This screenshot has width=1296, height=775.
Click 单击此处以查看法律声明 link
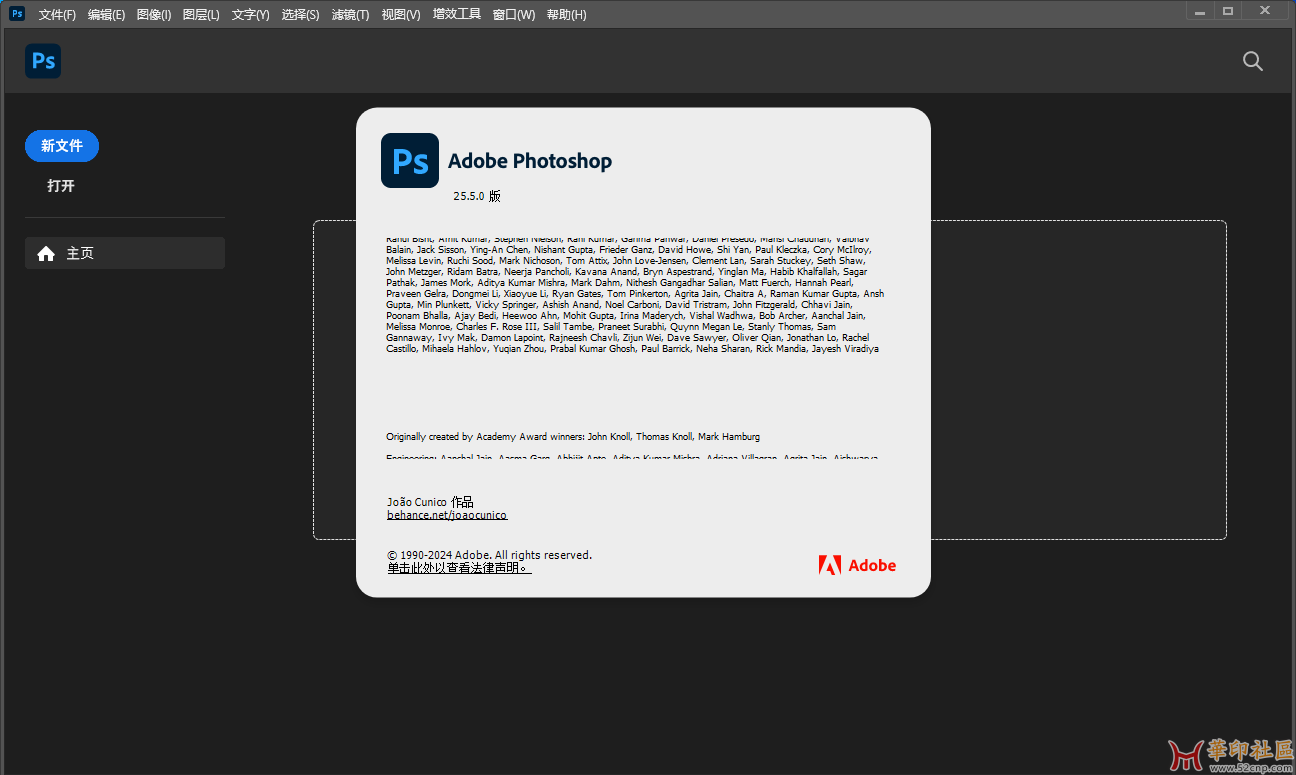pyautogui.click(x=459, y=568)
